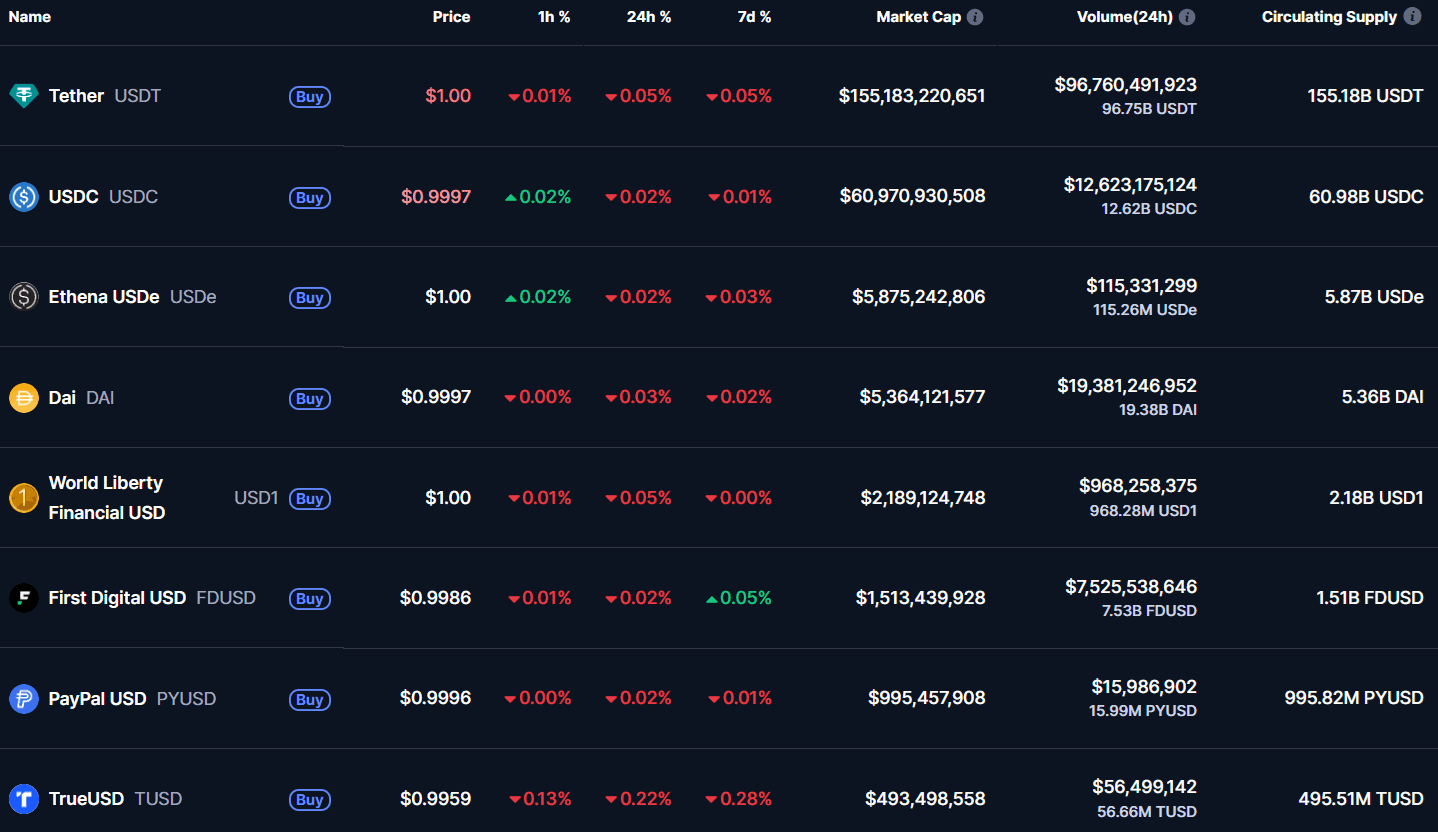Open the Volume(24h) info tooltip icon
The width and height of the screenshot is (1438, 832).
tap(1187, 17)
